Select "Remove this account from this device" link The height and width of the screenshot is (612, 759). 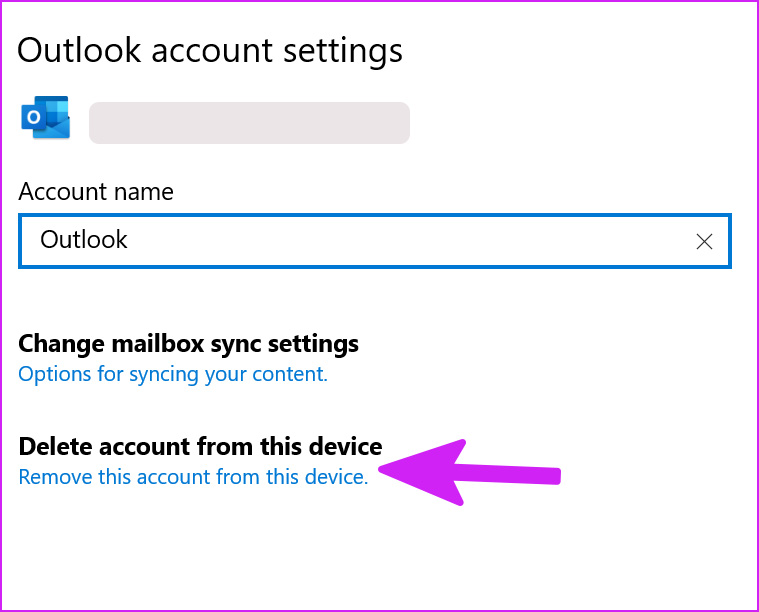pos(193,477)
